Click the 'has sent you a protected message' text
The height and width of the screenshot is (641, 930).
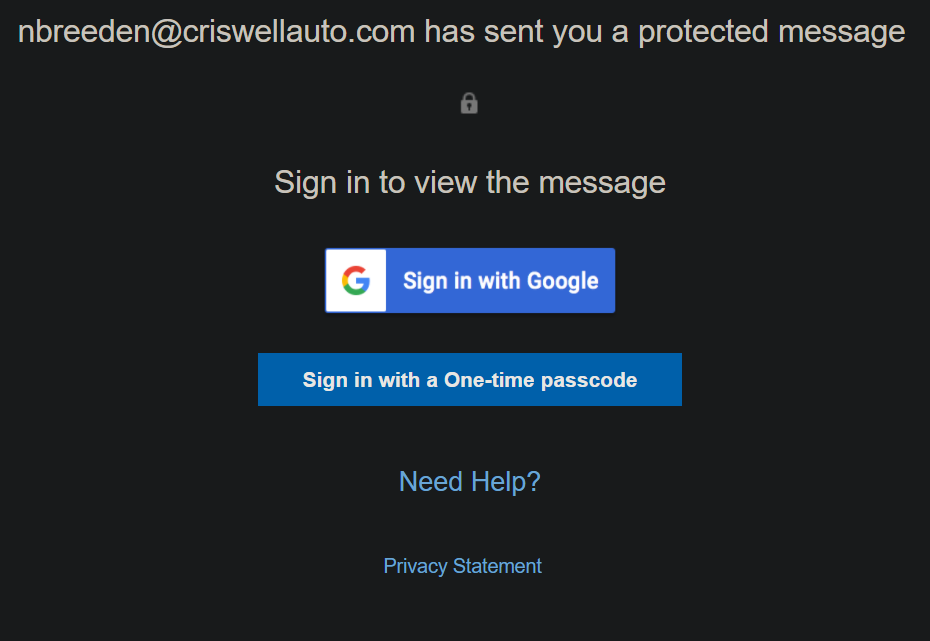tap(665, 32)
